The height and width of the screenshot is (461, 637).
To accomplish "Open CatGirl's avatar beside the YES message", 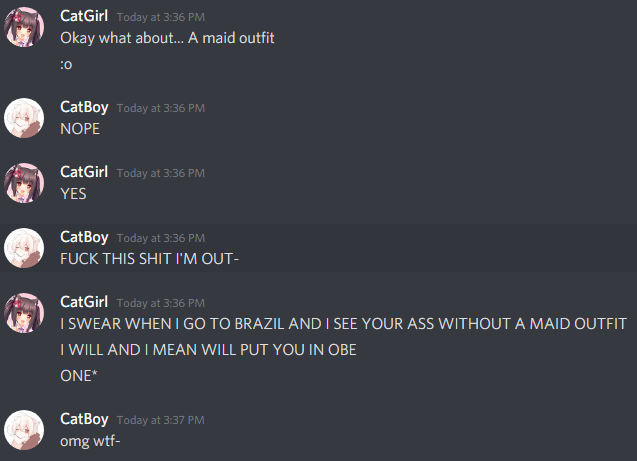I will 24,183.
